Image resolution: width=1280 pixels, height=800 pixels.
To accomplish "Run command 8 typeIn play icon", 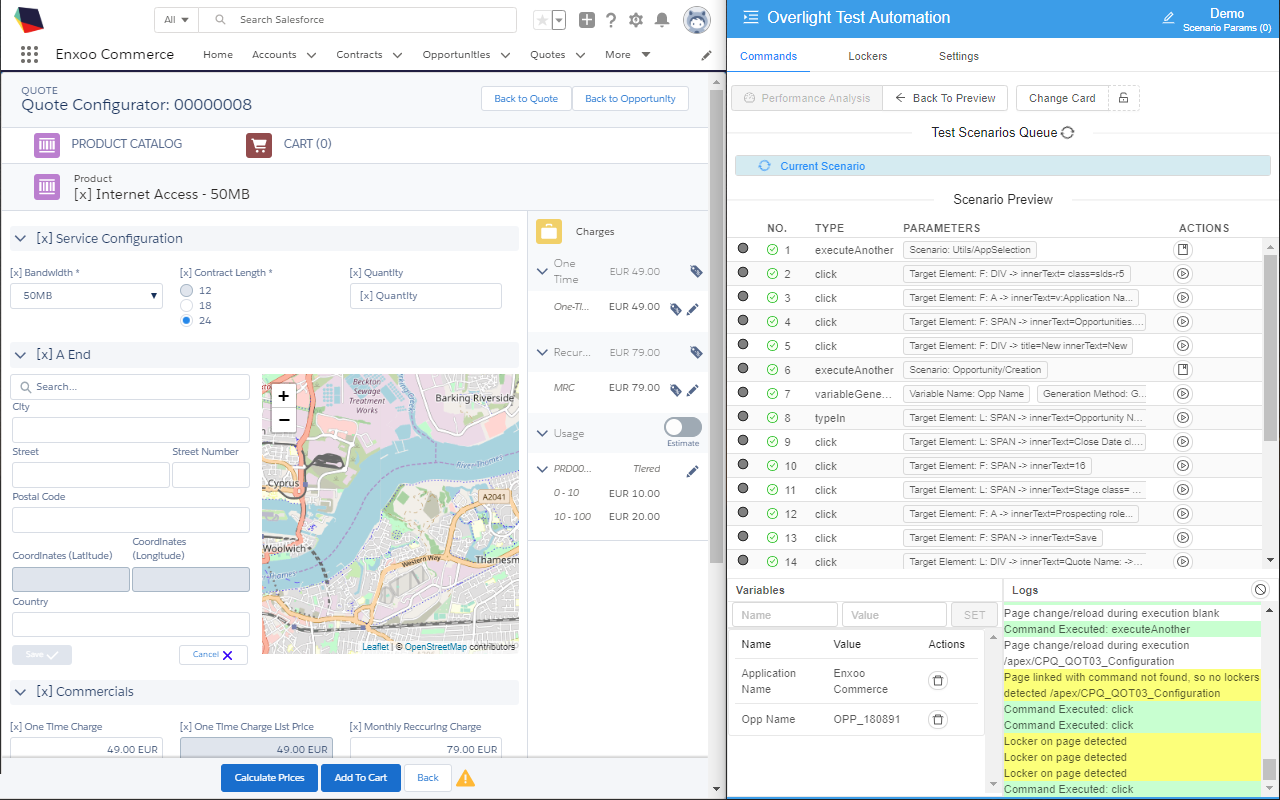I will (1183, 417).
